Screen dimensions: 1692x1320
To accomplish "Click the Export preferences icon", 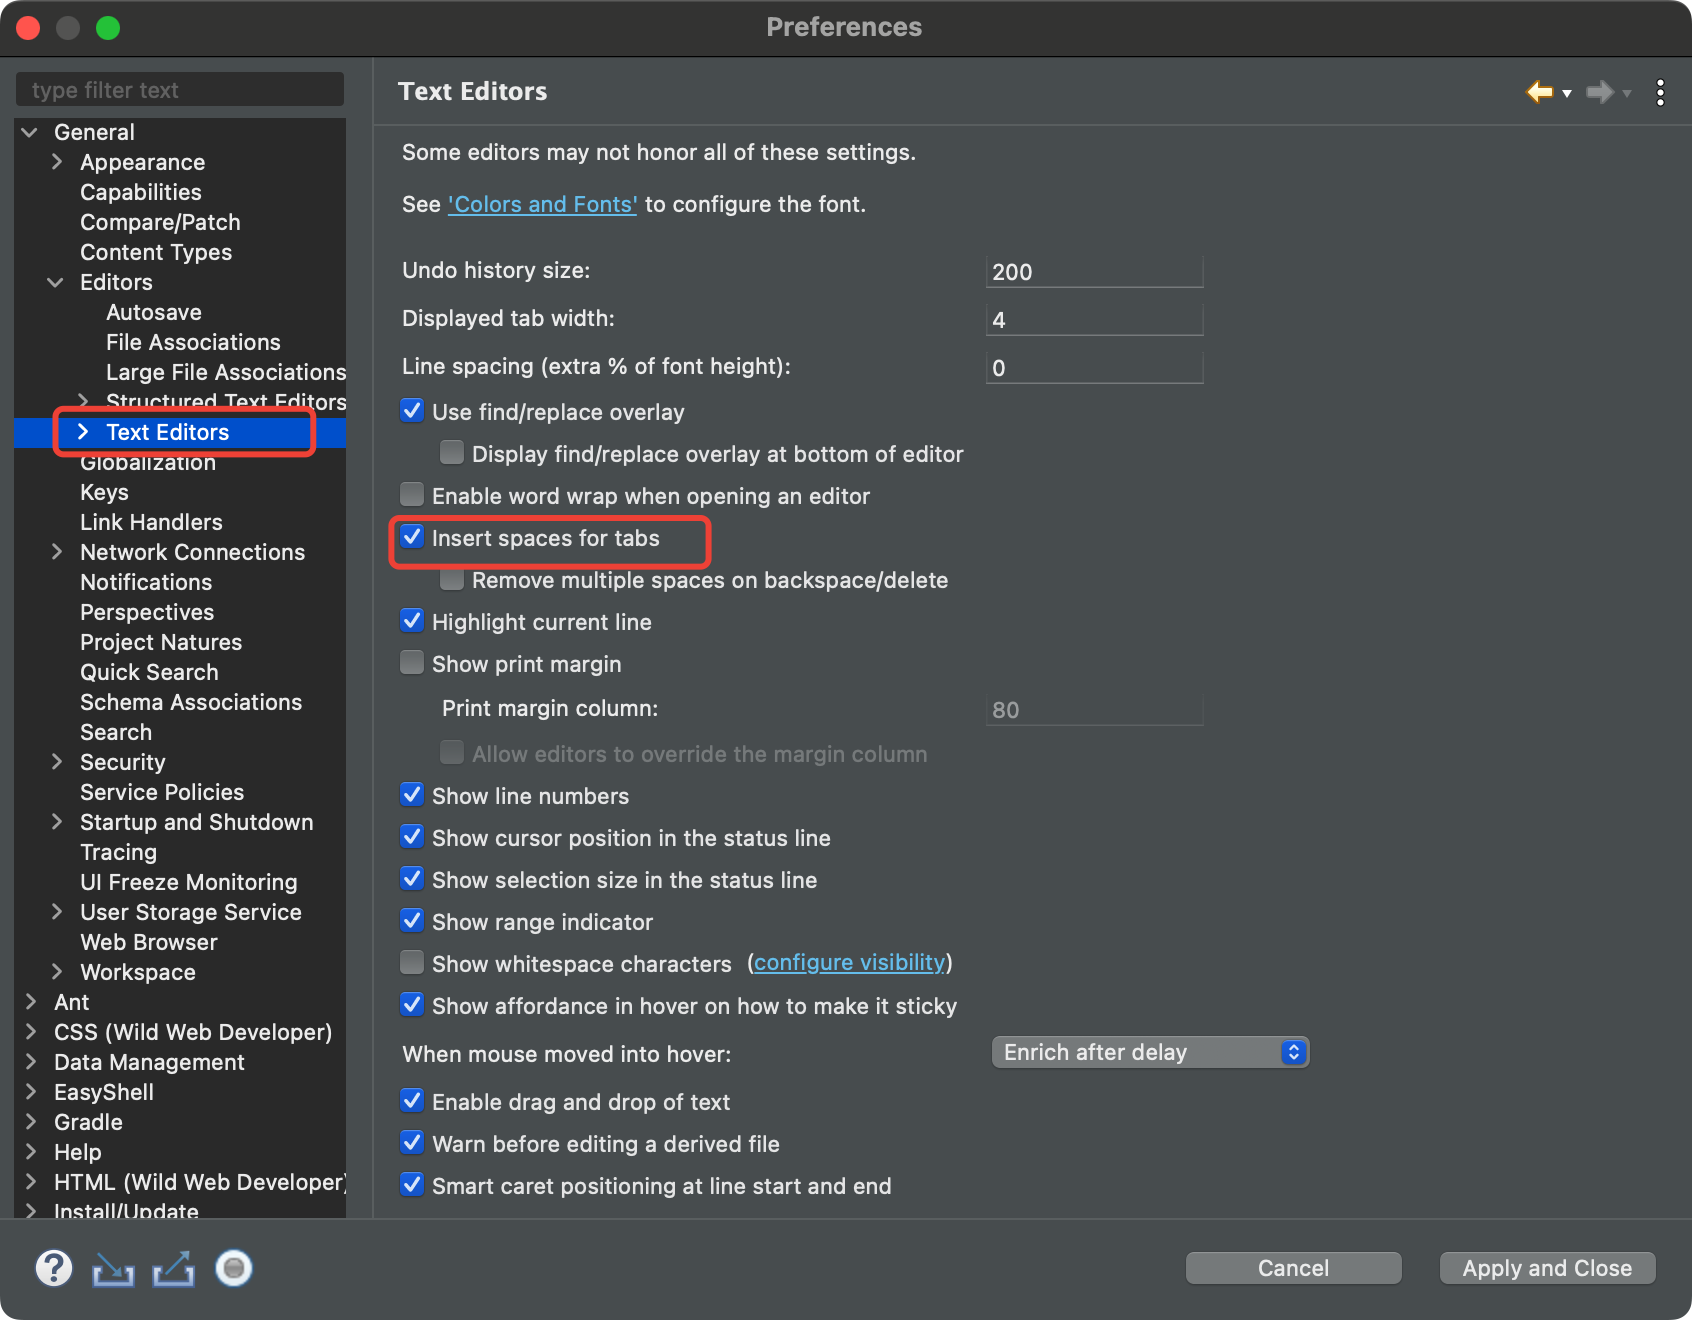I will coord(173,1269).
